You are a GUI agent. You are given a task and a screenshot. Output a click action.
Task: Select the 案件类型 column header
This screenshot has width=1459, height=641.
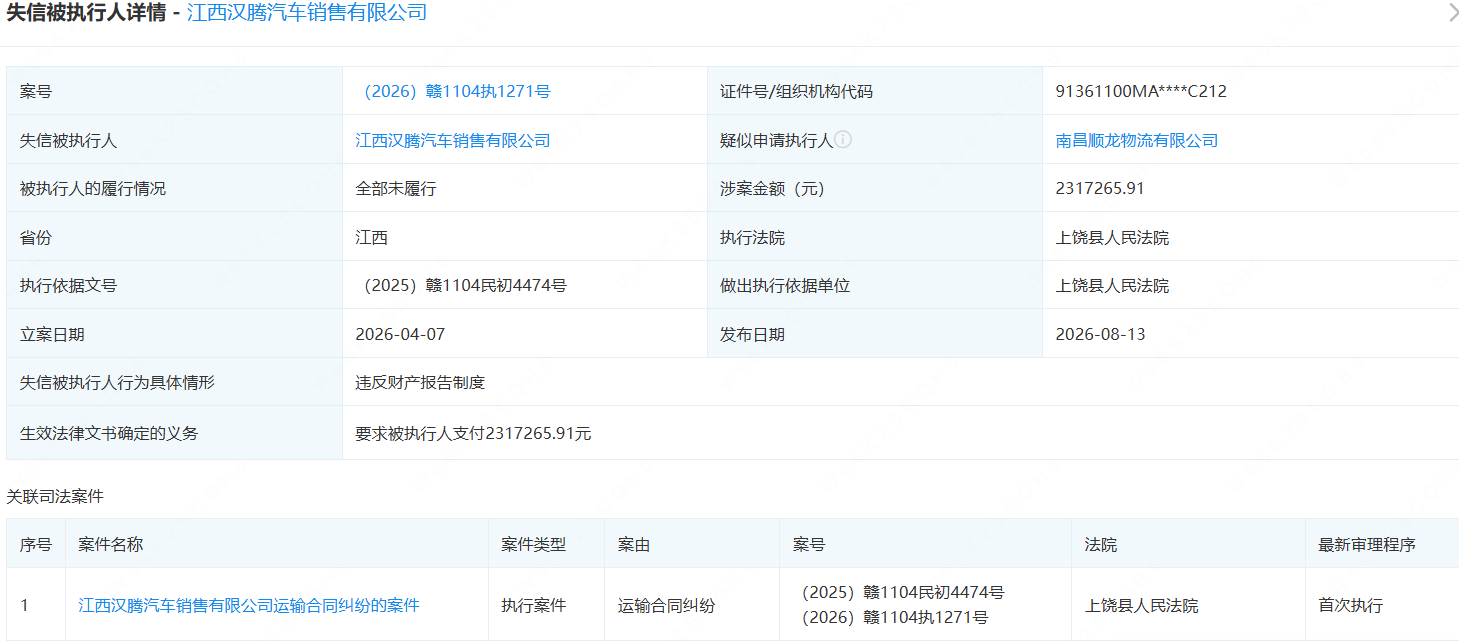click(x=533, y=544)
